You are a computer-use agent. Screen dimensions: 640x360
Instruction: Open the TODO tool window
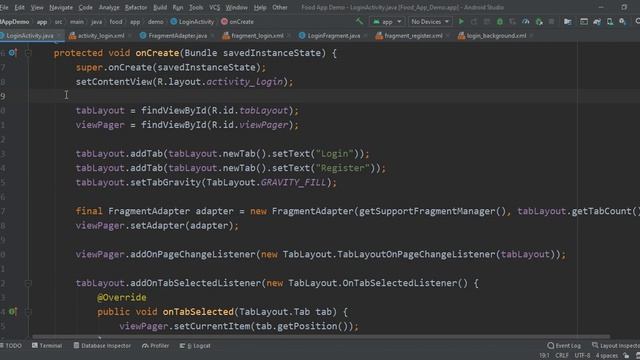pos(11,346)
